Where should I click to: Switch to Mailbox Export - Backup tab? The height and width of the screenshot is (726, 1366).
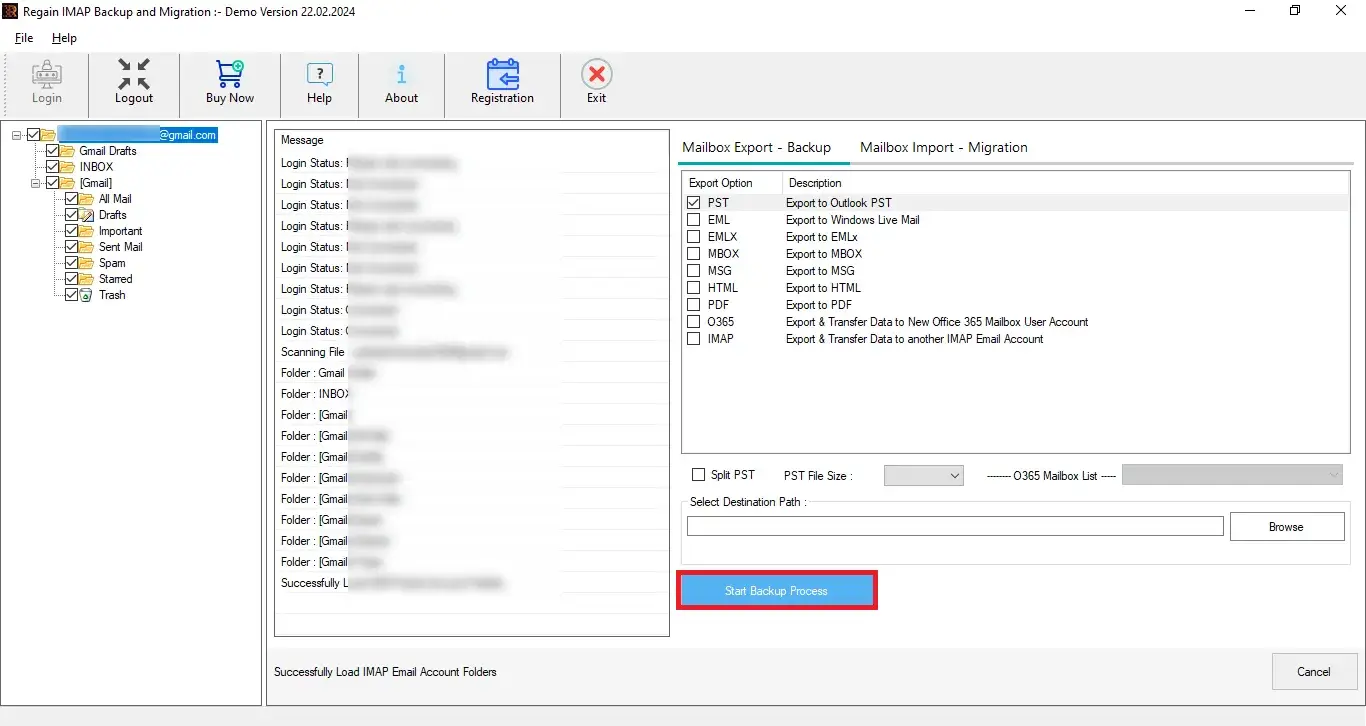[756, 147]
